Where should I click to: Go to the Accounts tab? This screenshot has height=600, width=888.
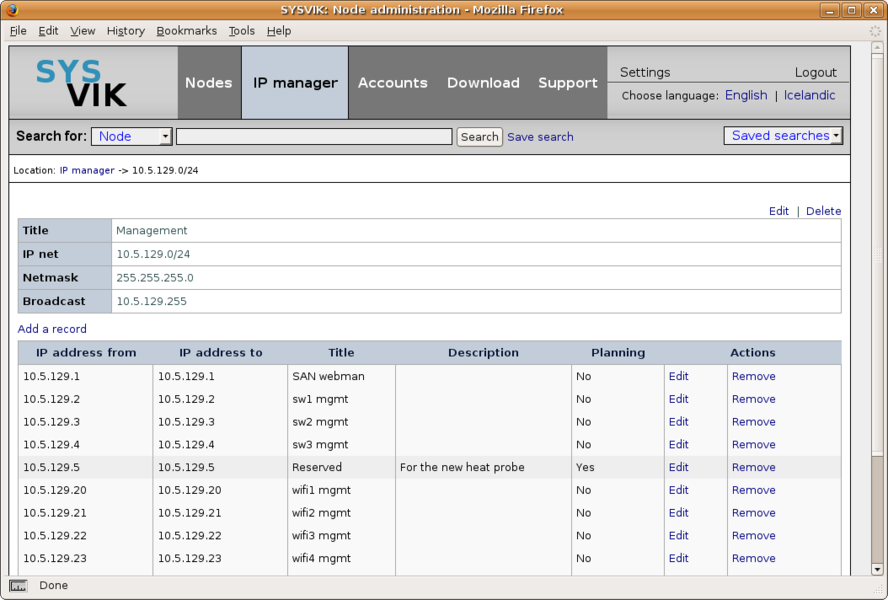(x=392, y=83)
